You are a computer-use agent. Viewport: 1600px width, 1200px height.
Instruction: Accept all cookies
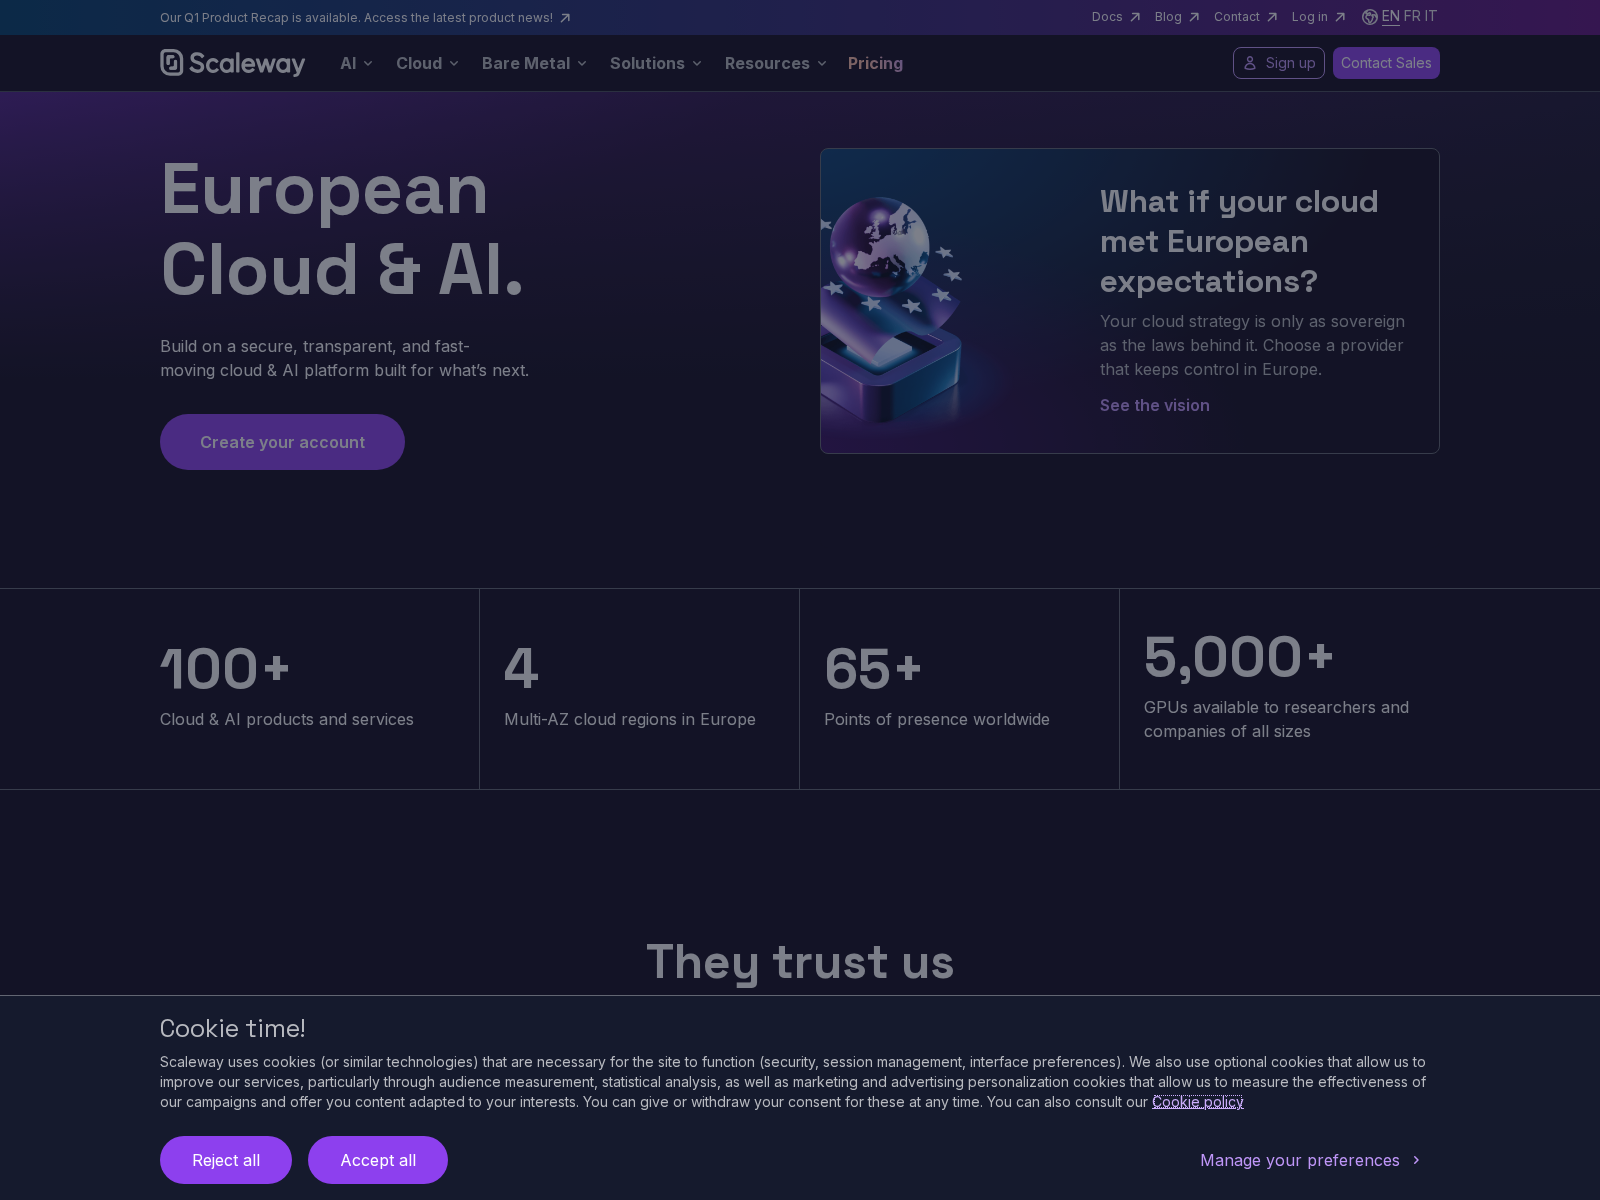point(378,1160)
